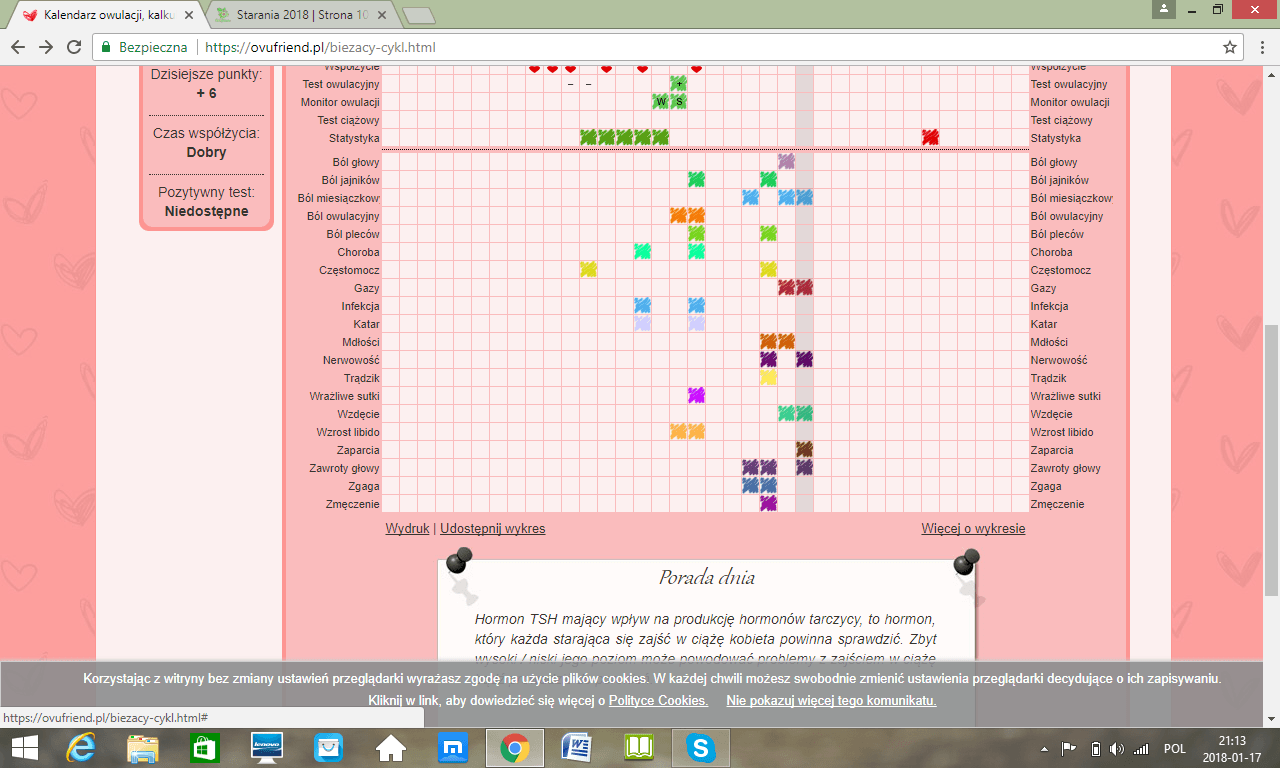
Task: Select the yellow Trądzik symptom marker
Action: (768, 377)
